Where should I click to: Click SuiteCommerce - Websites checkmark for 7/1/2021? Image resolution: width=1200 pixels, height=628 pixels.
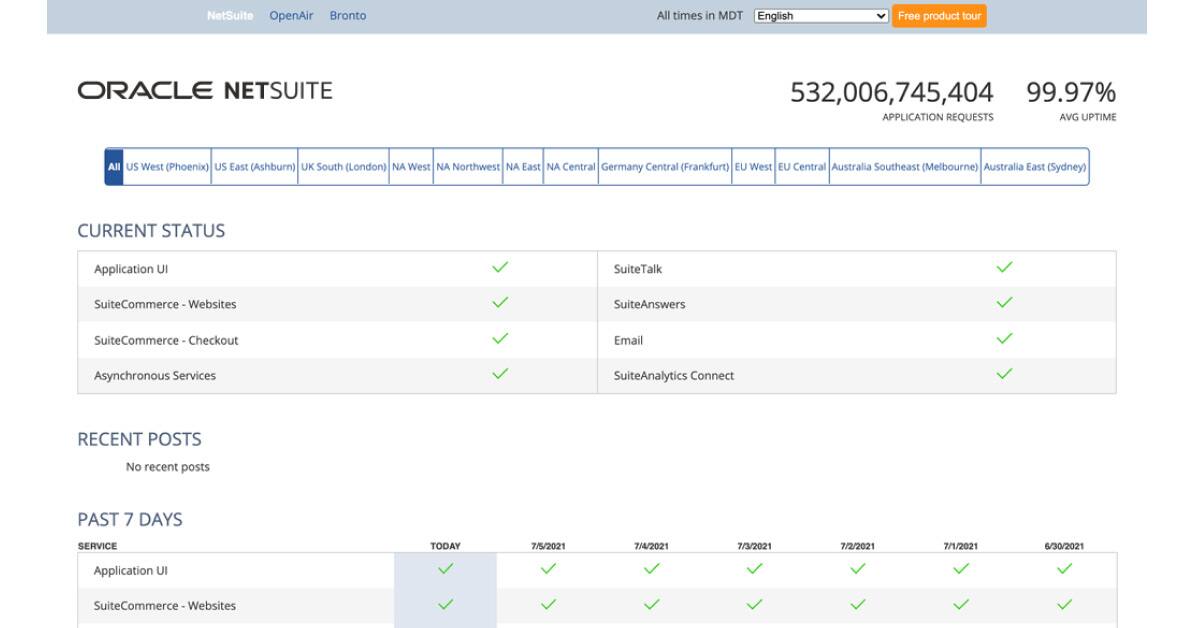pos(961,604)
